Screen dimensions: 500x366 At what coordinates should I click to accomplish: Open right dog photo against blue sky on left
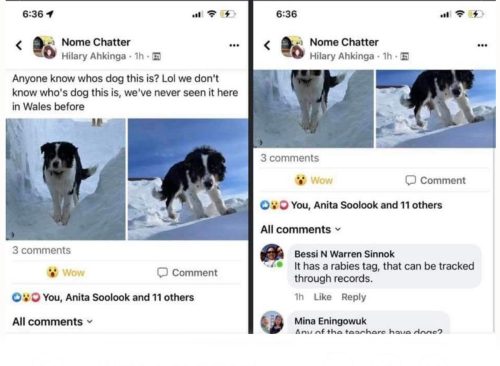pyautogui.click(x=188, y=179)
